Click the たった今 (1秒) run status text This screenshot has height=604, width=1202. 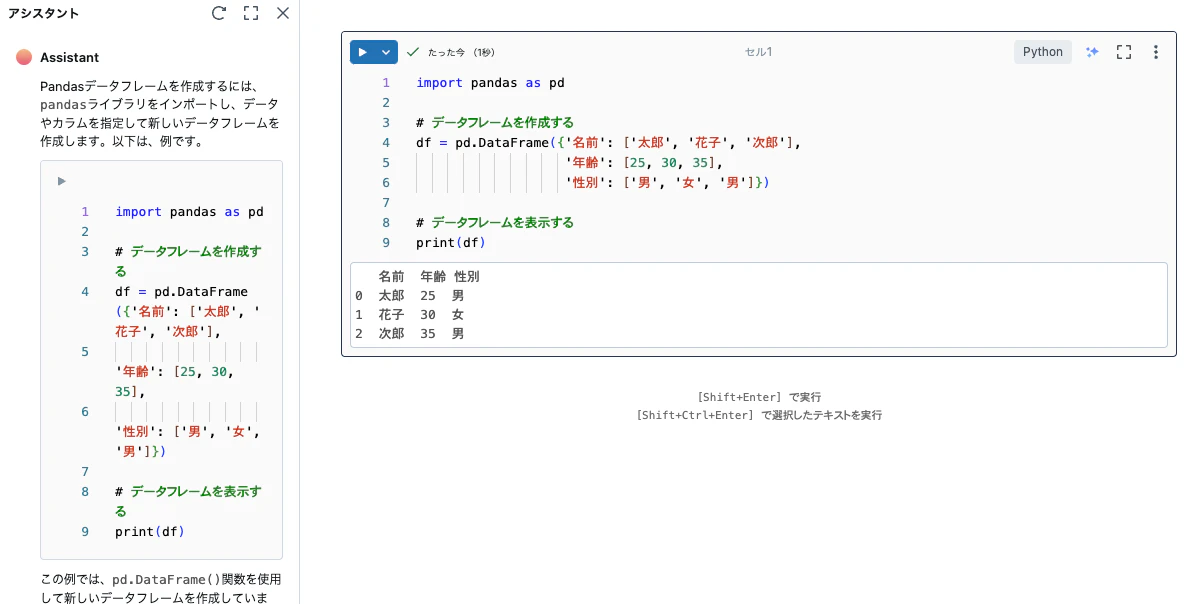click(x=461, y=52)
